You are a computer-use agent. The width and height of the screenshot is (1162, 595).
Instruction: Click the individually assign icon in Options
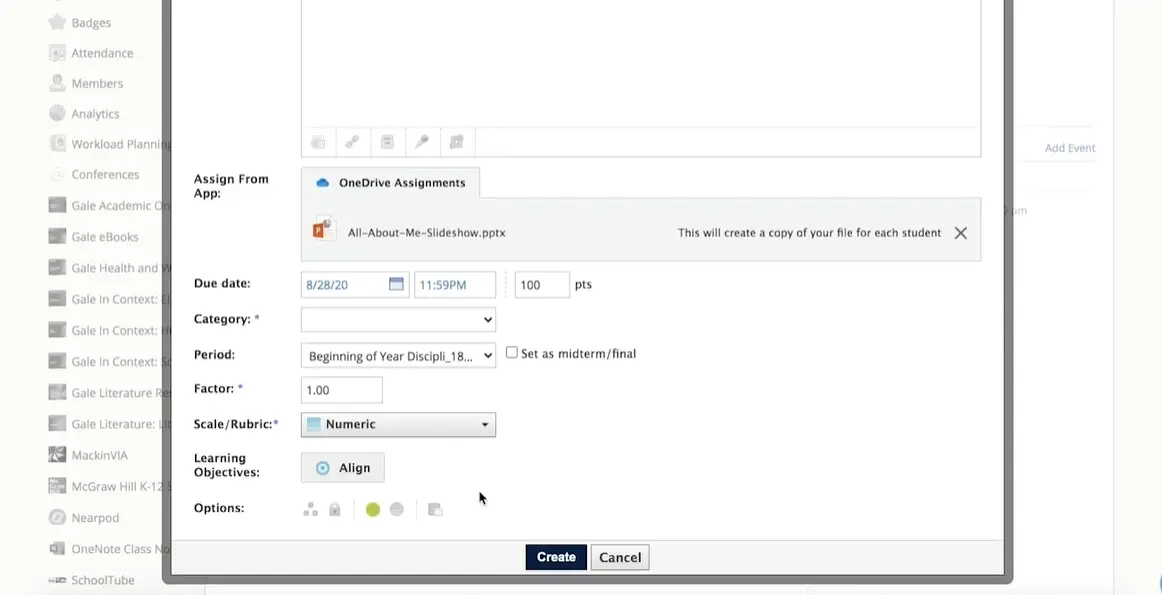coord(311,510)
